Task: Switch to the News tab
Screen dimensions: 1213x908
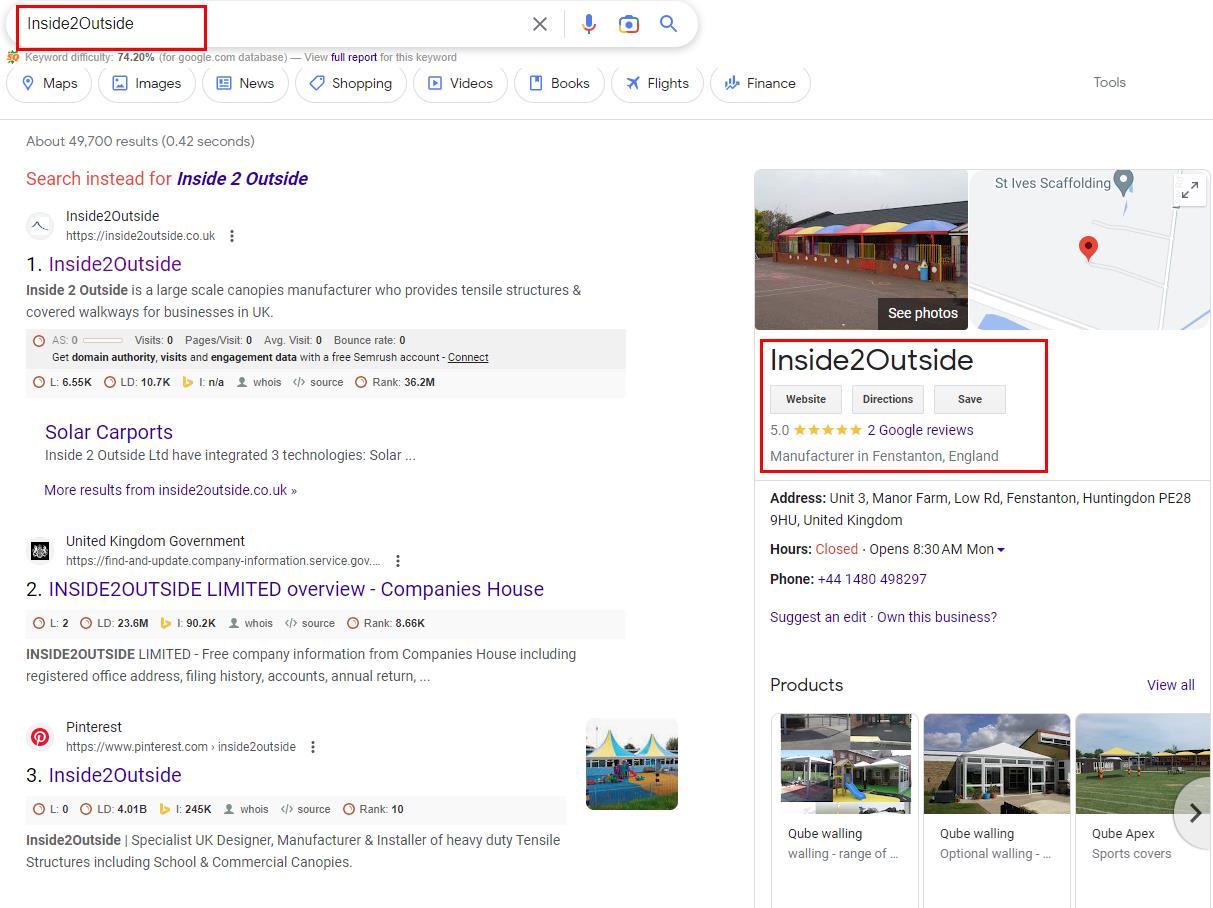Action: tap(245, 83)
